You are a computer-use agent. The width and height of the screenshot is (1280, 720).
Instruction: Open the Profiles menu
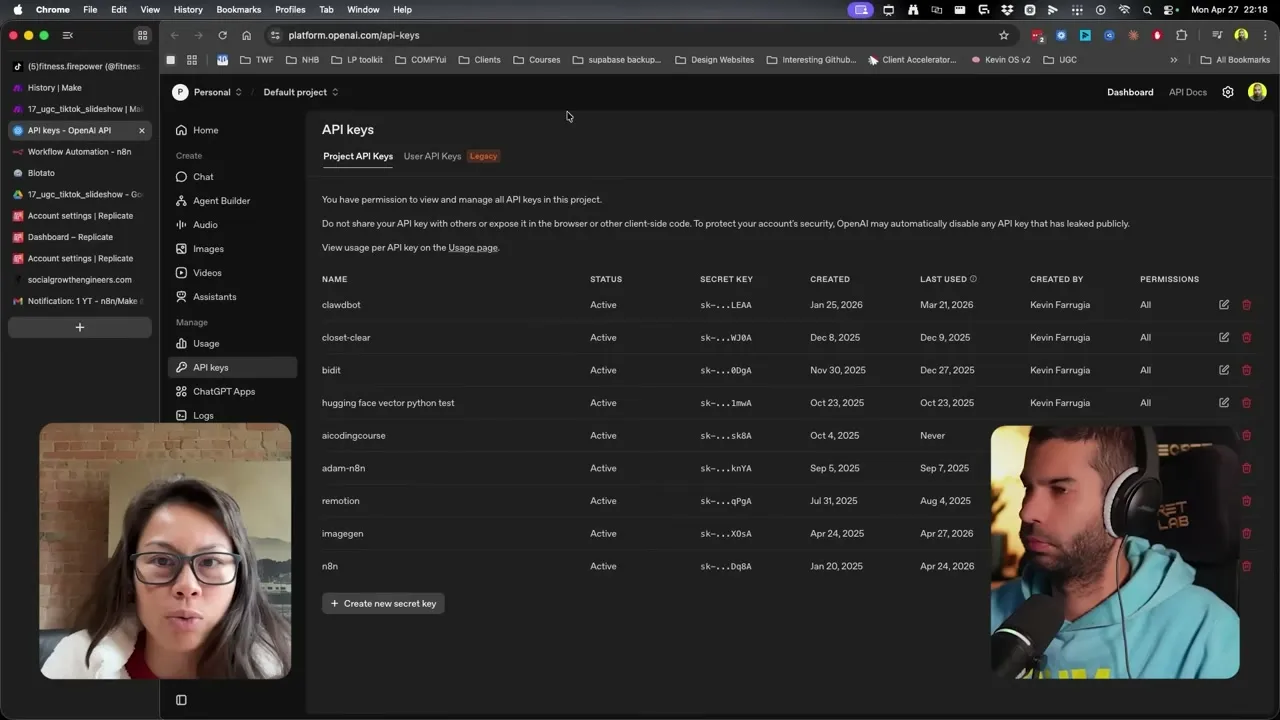(x=290, y=9)
